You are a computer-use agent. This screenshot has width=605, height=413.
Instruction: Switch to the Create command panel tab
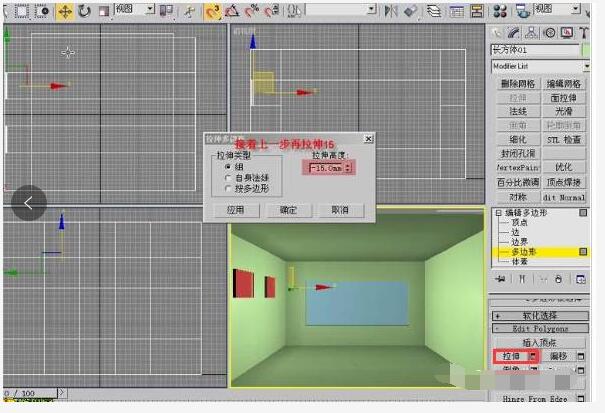497,34
